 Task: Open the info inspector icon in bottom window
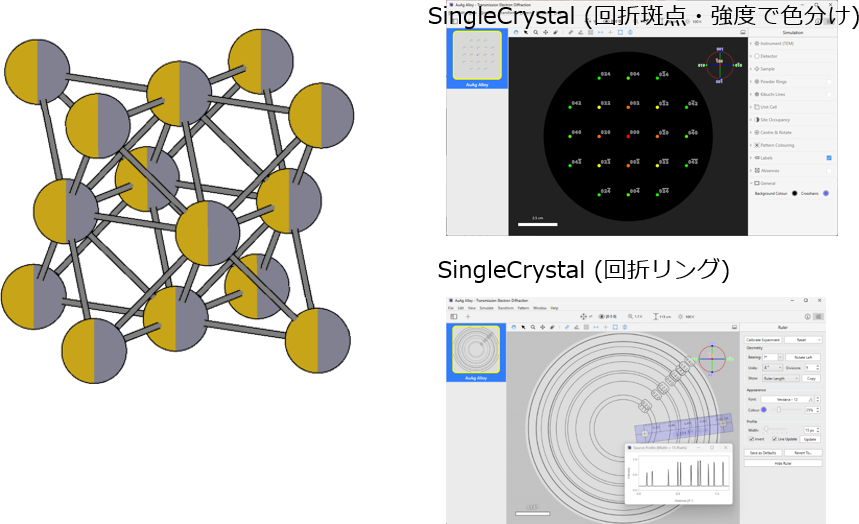click(807, 316)
